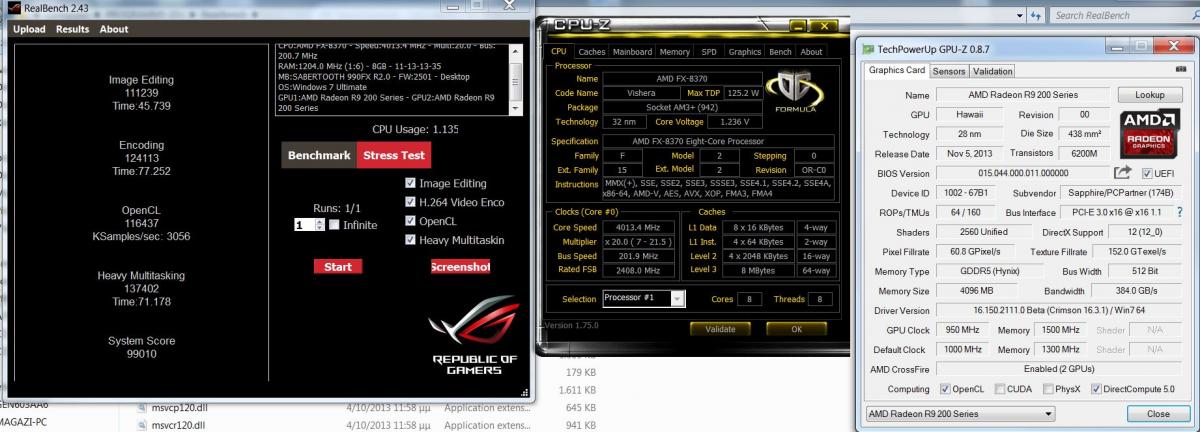1200x432 pixels.
Task: Uncheck the OpenCL benchmark in RealBench
Action: tap(410, 221)
